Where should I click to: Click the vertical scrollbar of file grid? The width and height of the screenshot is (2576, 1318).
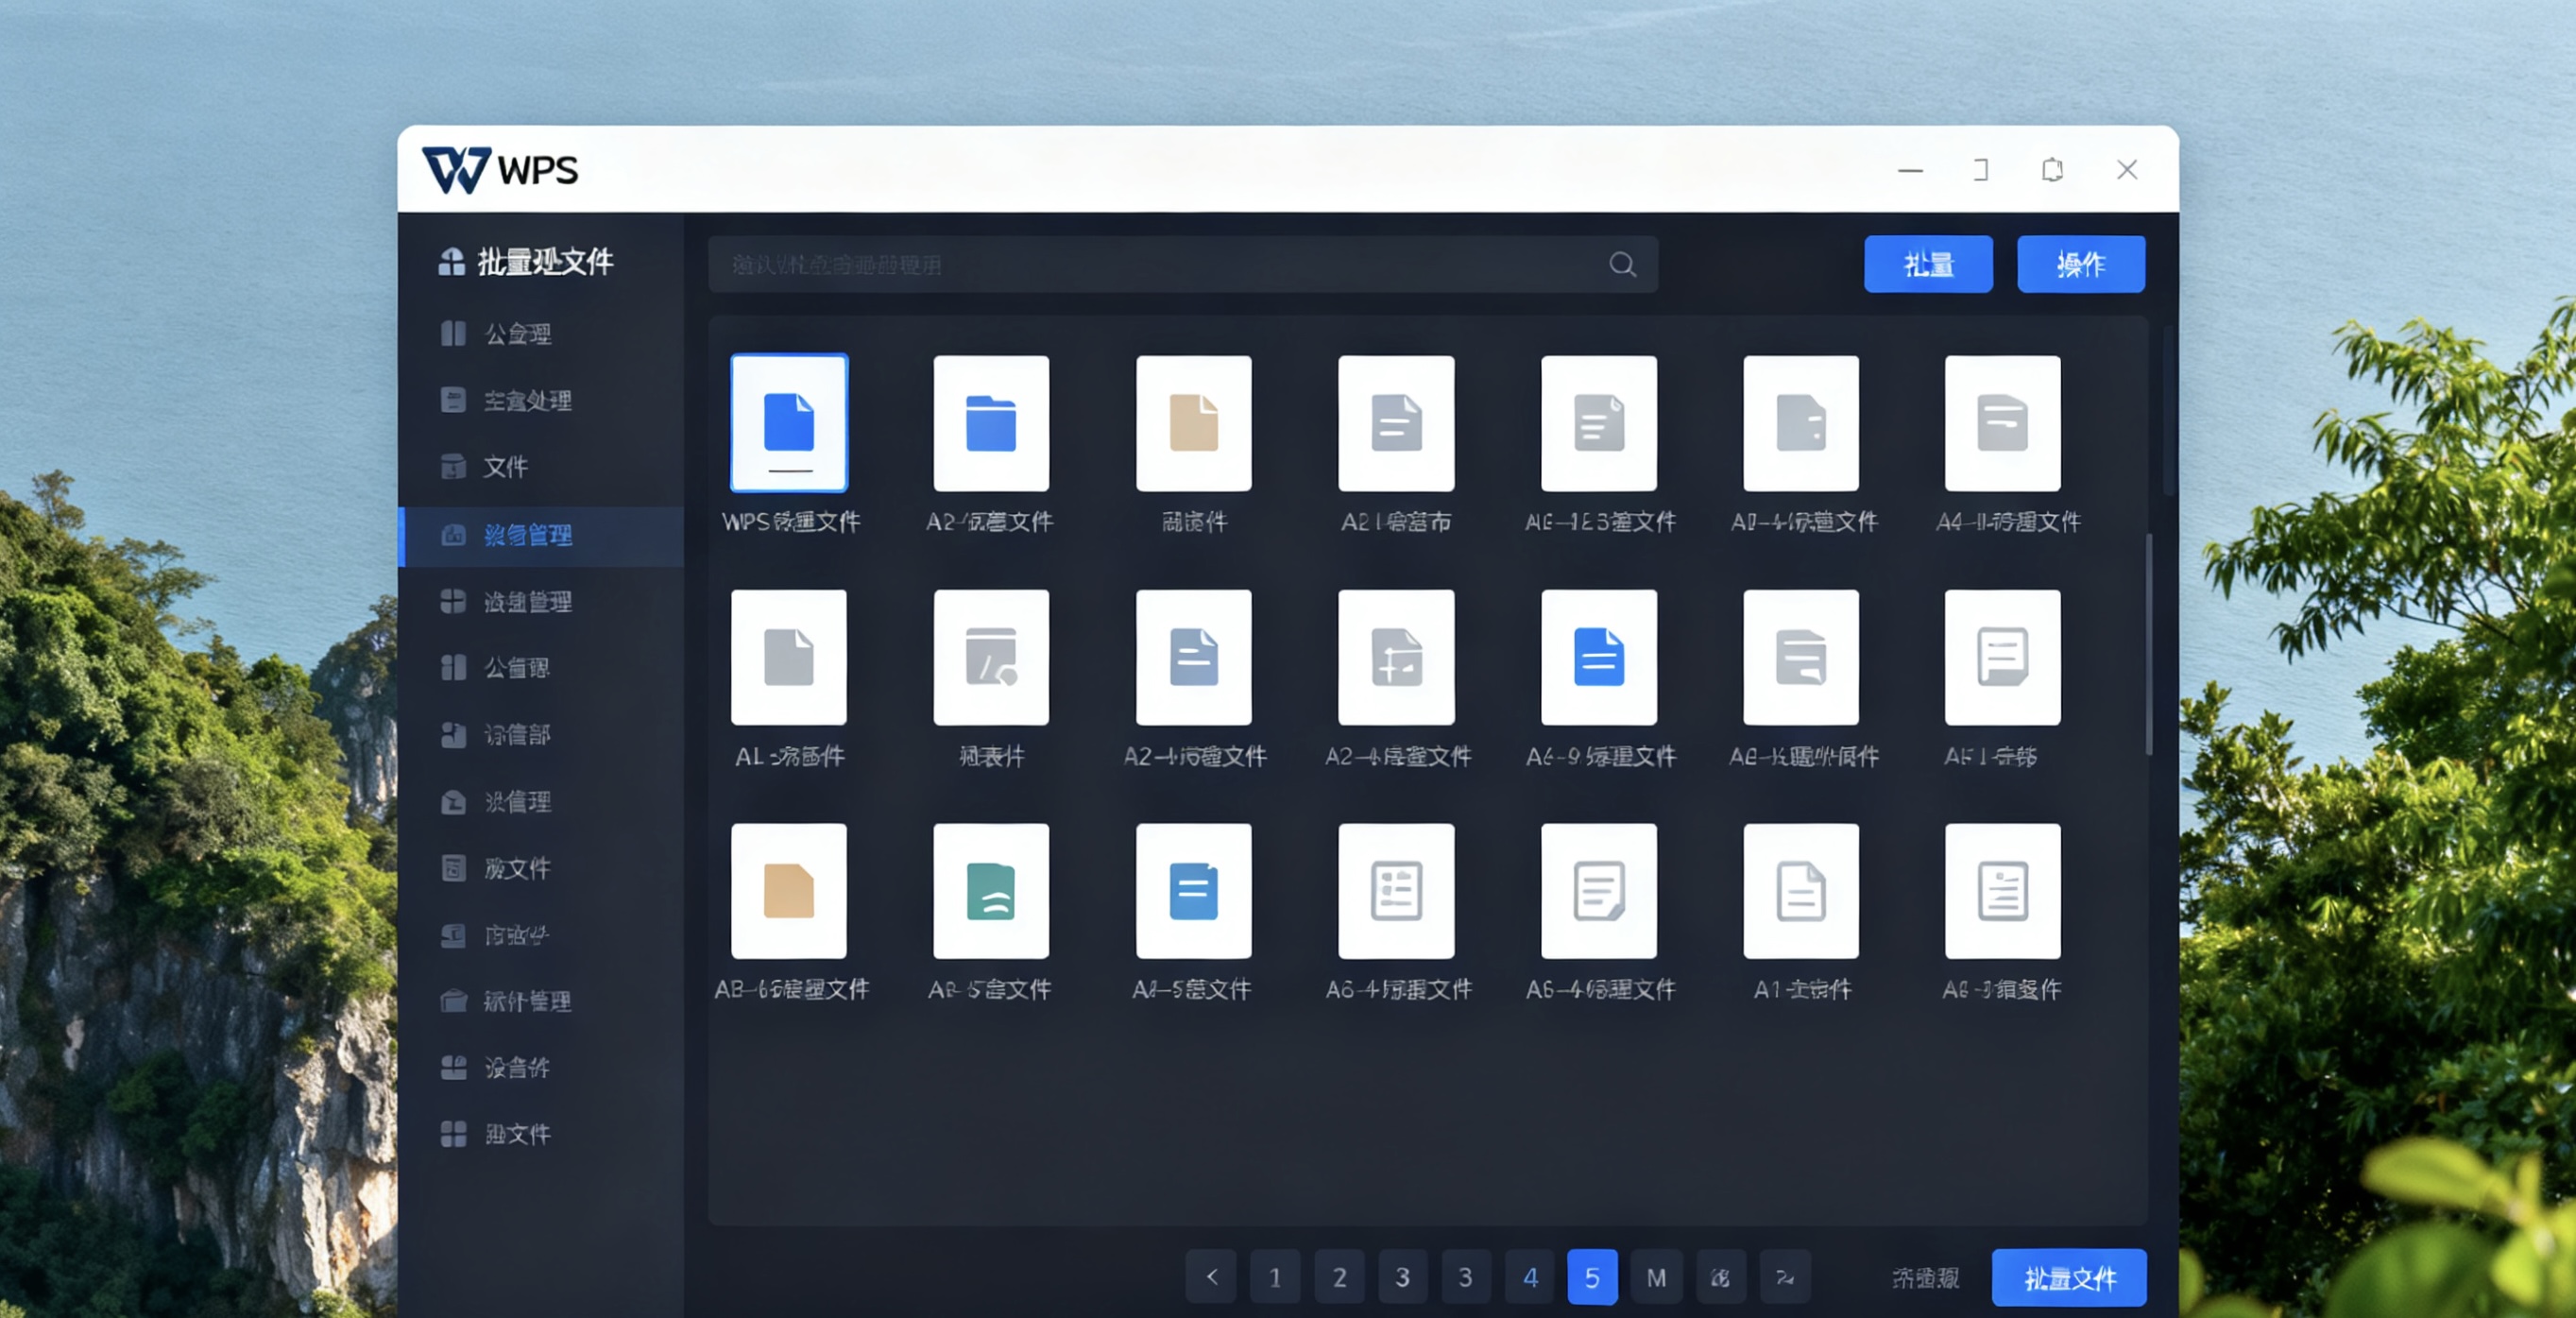click(2148, 645)
